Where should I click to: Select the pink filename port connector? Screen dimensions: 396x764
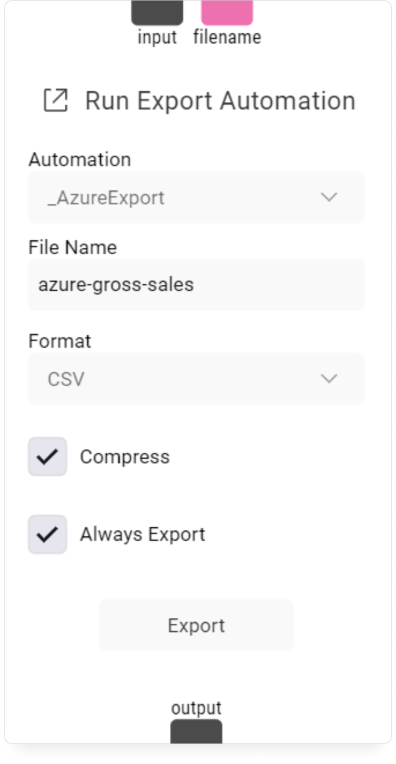[227, 13]
